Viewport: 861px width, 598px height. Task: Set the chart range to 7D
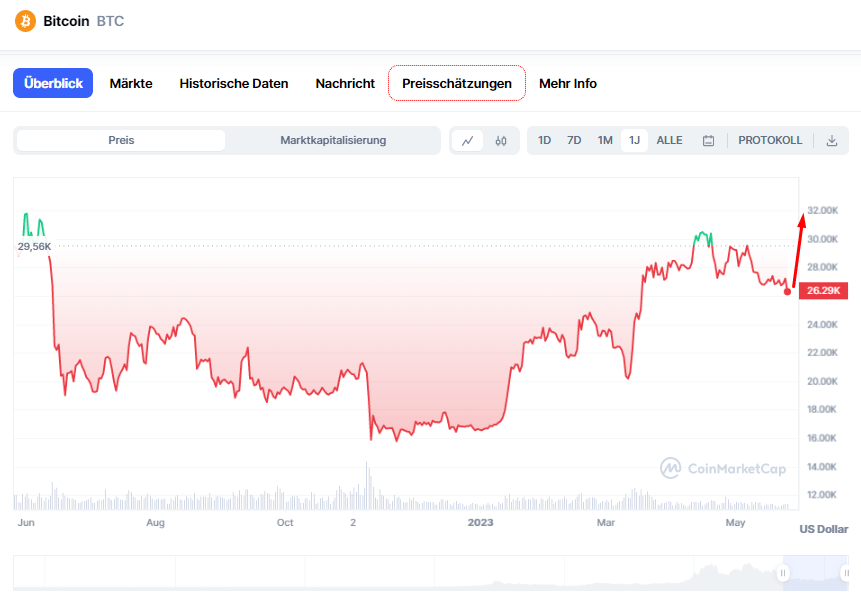tap(574, 141)
